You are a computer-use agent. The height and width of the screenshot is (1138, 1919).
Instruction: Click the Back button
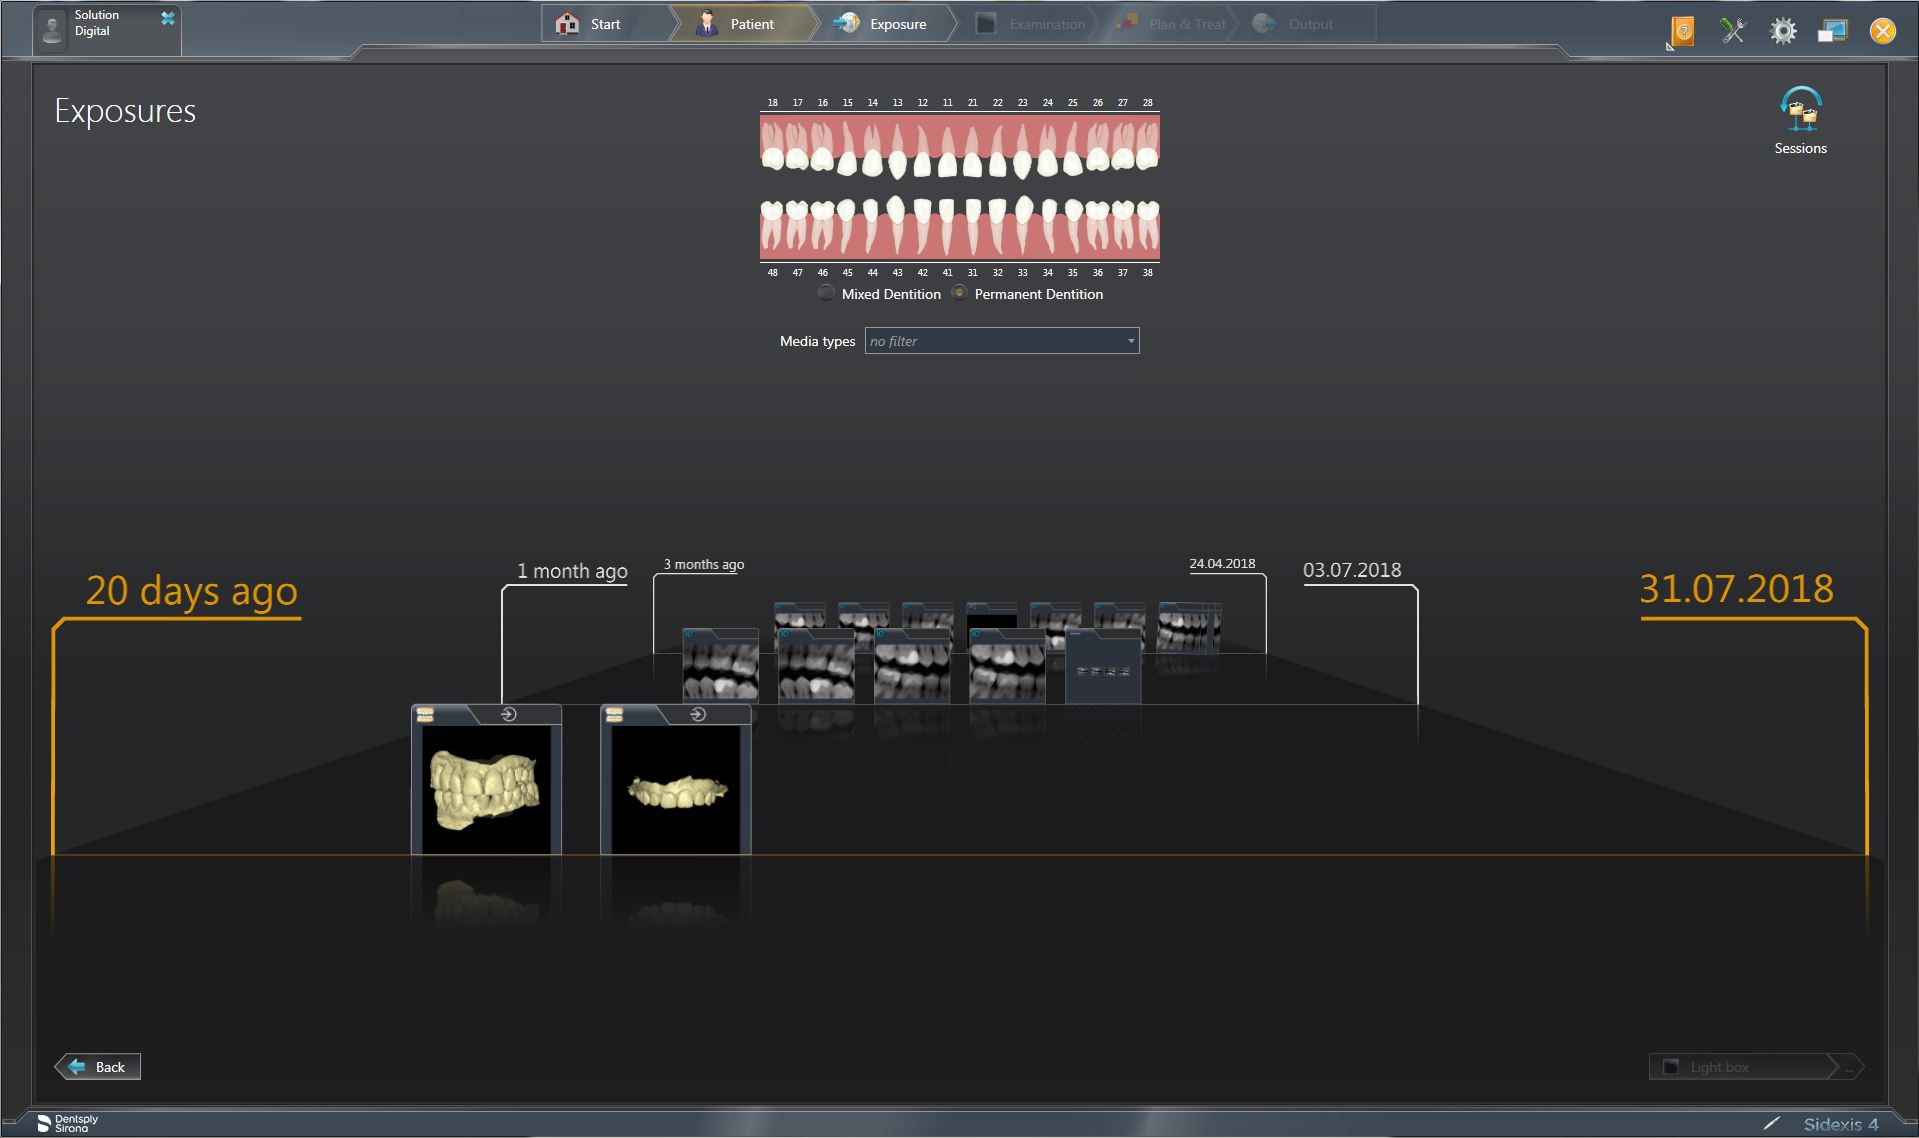(98, 1067)
